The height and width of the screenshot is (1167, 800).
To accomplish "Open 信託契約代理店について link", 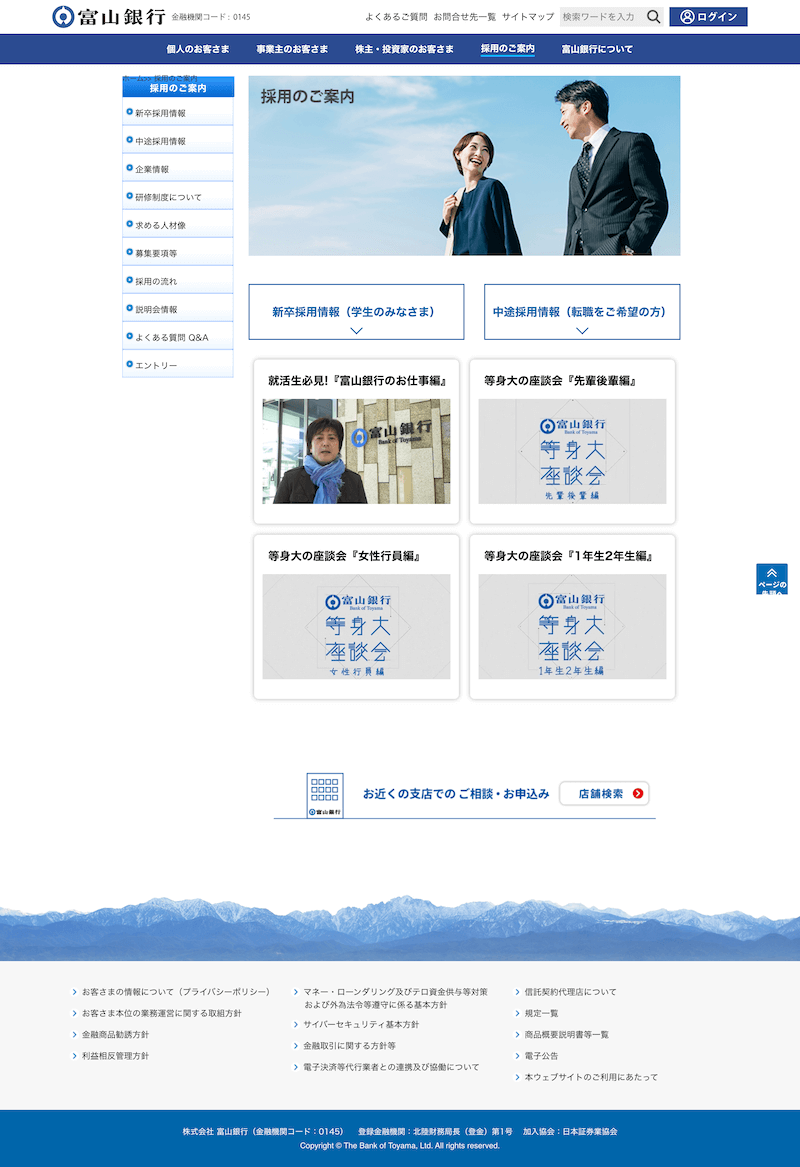I will (570, 992).
